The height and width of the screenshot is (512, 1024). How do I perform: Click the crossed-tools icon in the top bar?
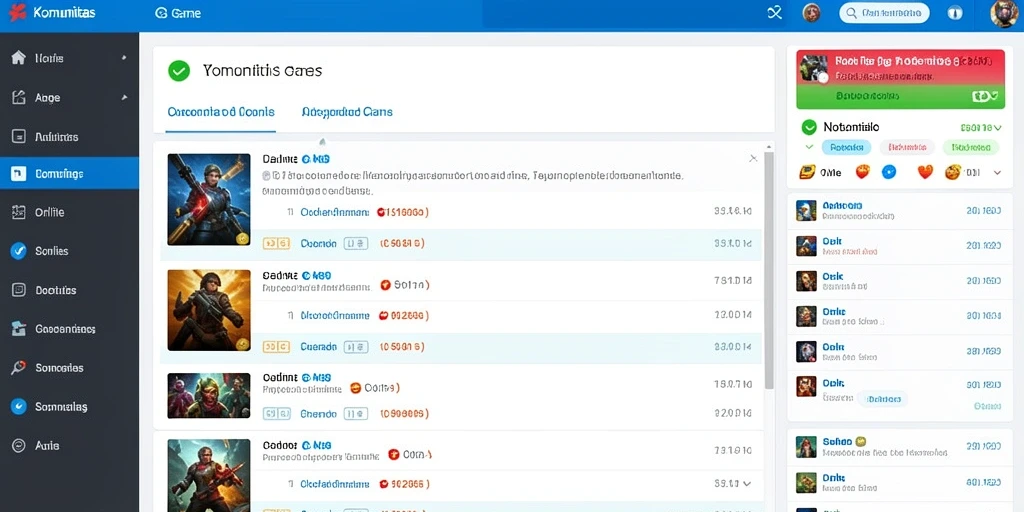tap(775, 12)
